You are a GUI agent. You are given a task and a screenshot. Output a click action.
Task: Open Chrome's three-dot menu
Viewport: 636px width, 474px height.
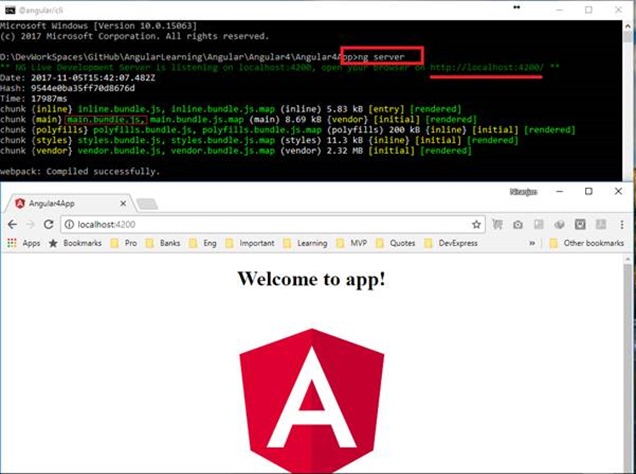621,224
